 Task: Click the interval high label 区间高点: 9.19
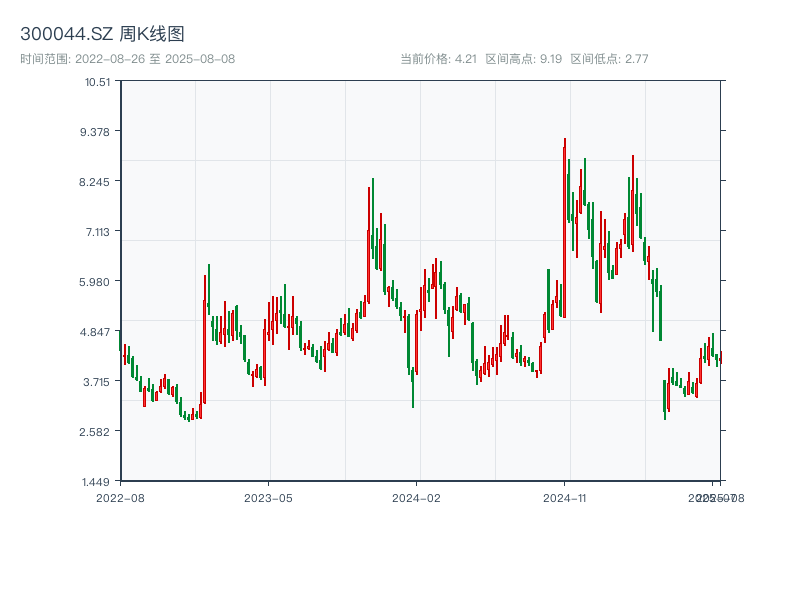(523, 59)
